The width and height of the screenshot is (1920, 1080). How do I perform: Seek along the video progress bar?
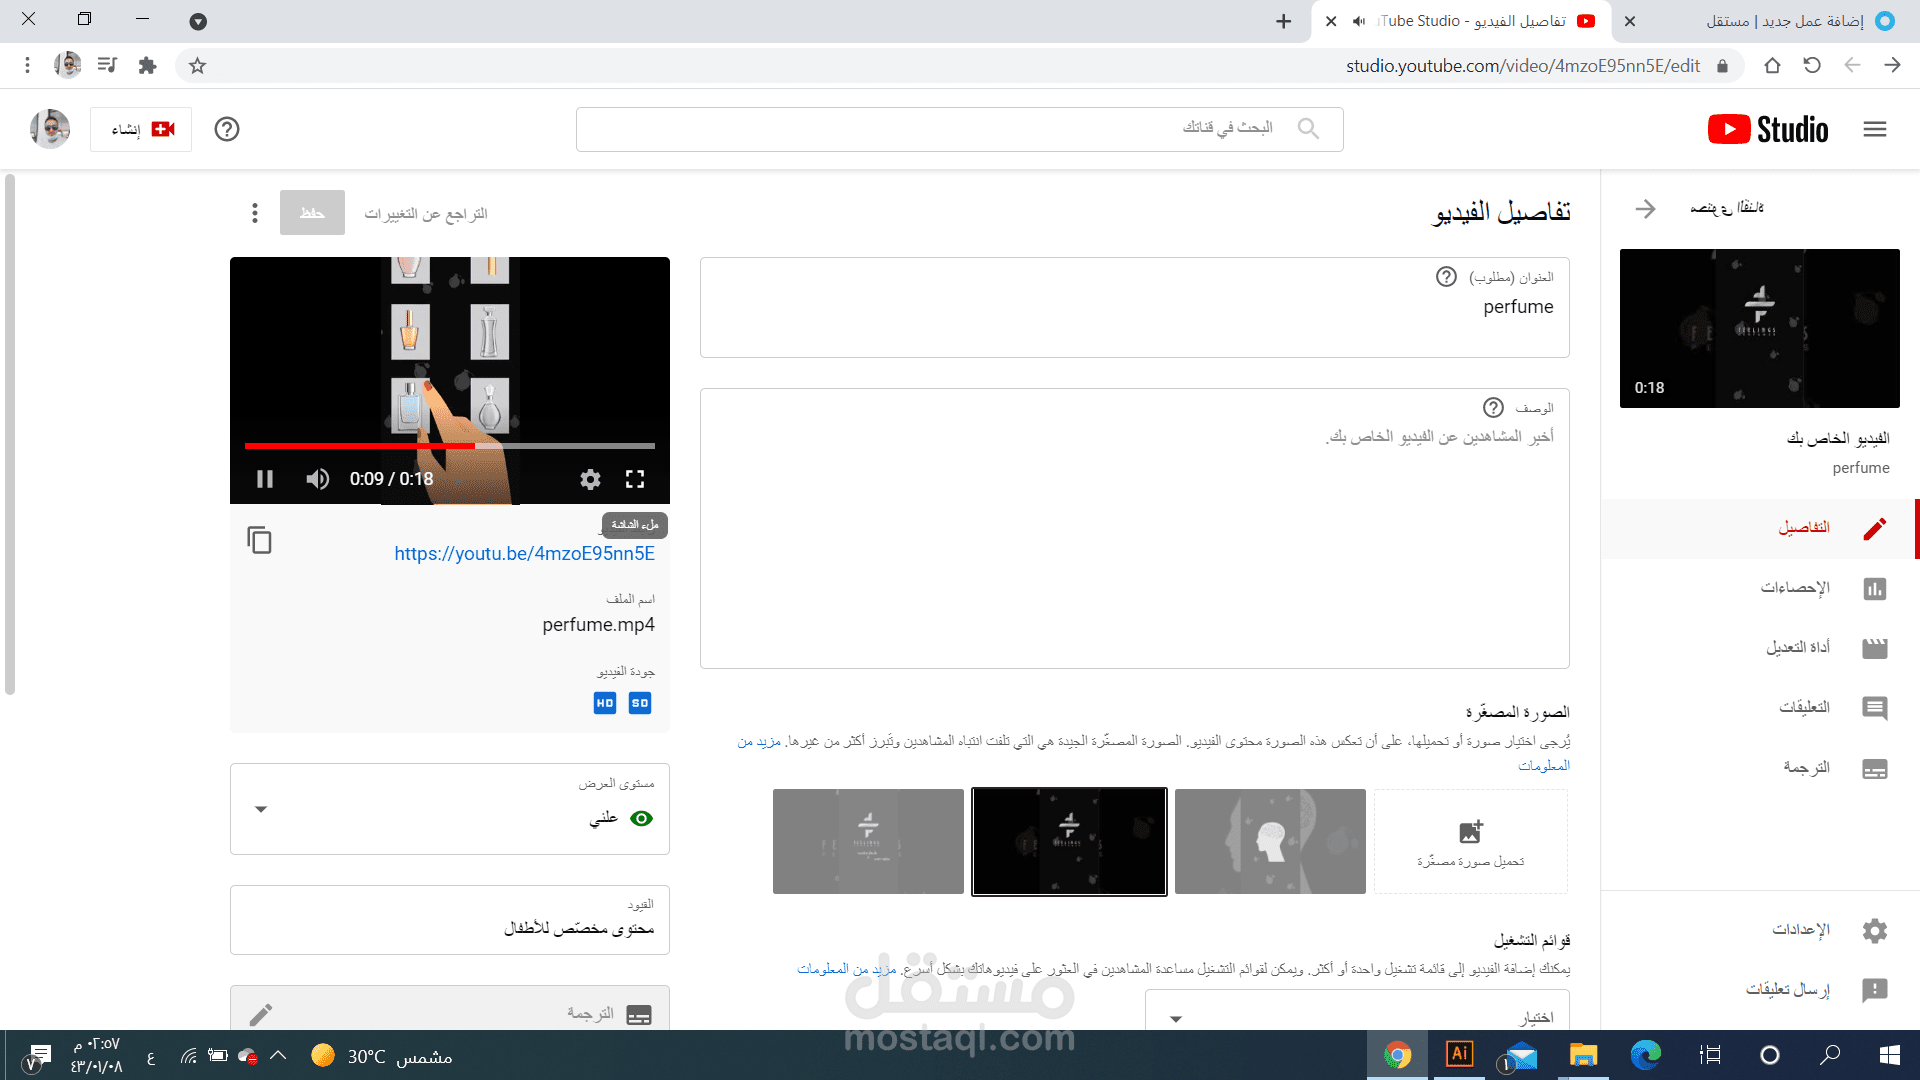(x=450, y=446)
